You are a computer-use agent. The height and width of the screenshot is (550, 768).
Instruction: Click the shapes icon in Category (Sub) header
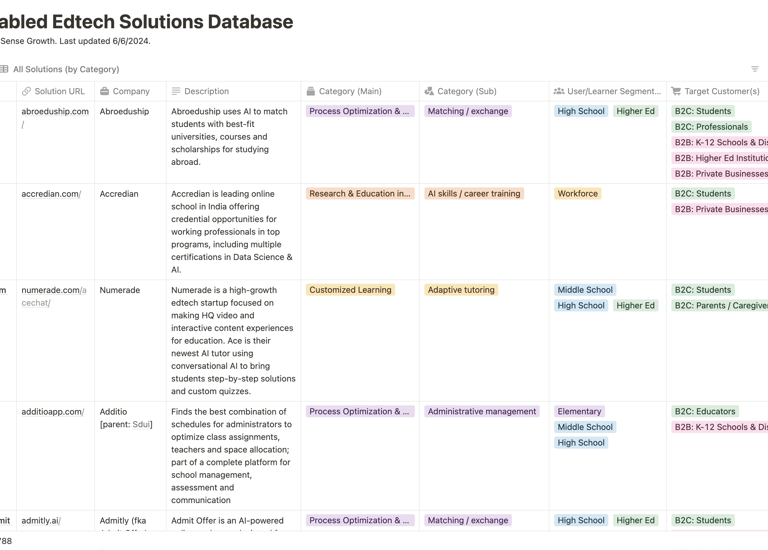429,91
